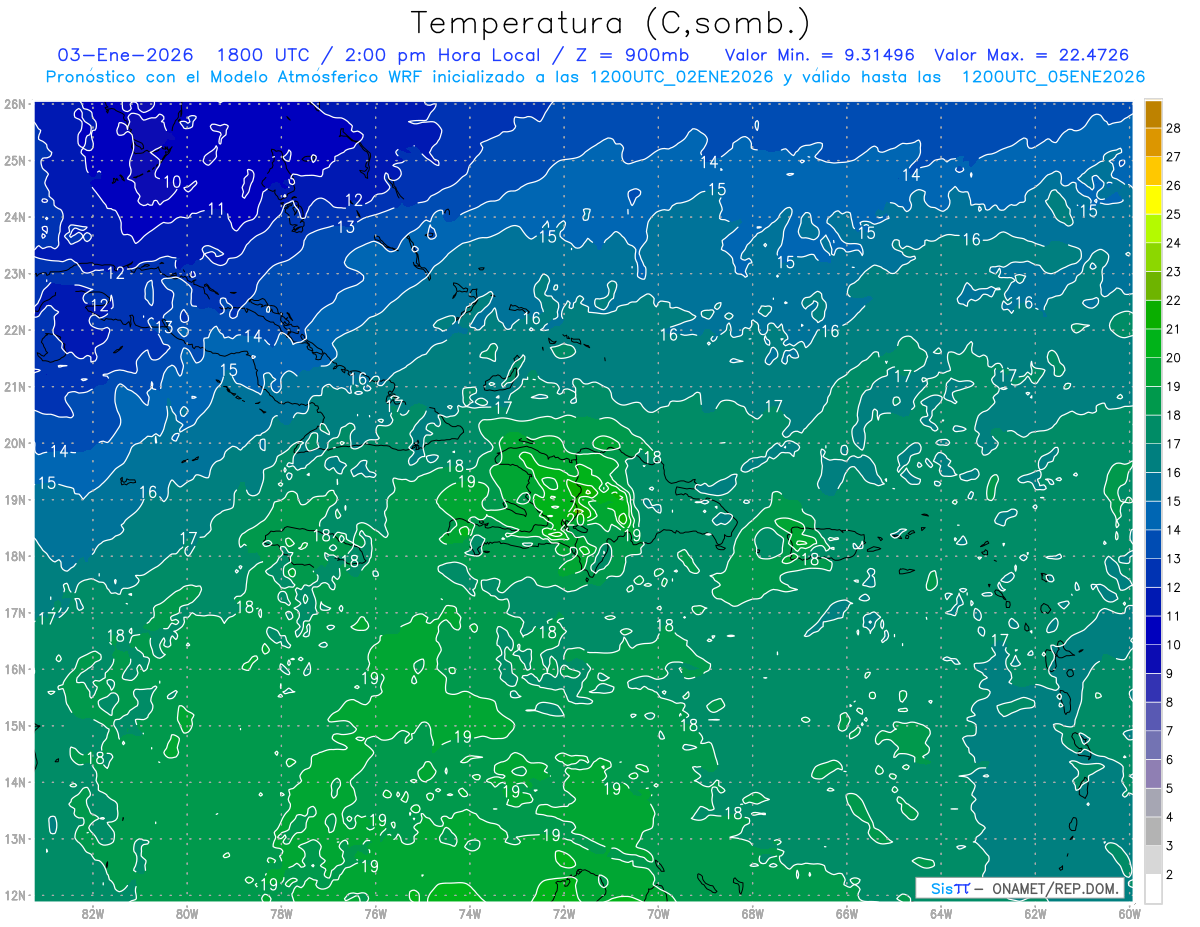The height and width of the screenshot is (927, 1200).
Task: Pick the white bottom color bar segment below 2
Action: [1154, 888]
